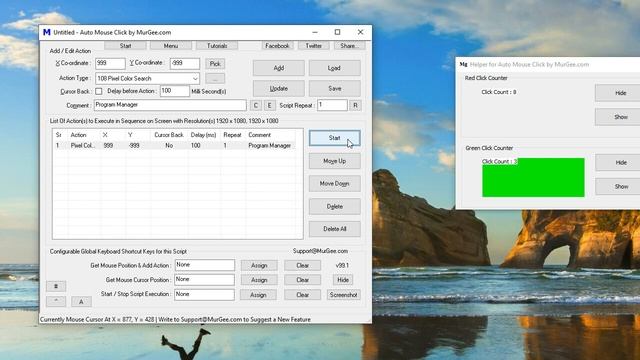Click the 'R' button next to Script Repeat

(x=355, y=105)
